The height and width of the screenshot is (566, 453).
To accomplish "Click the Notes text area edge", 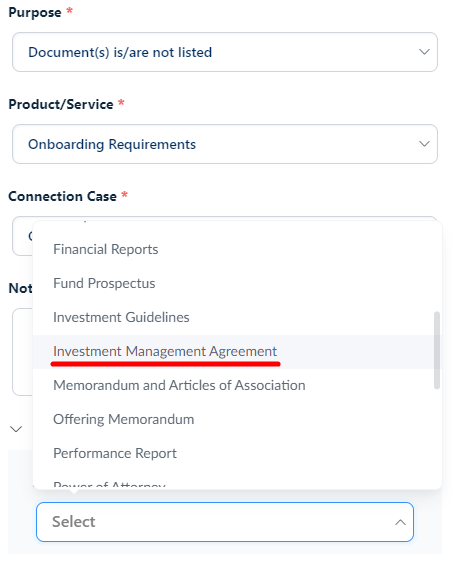I will (22, 352).
